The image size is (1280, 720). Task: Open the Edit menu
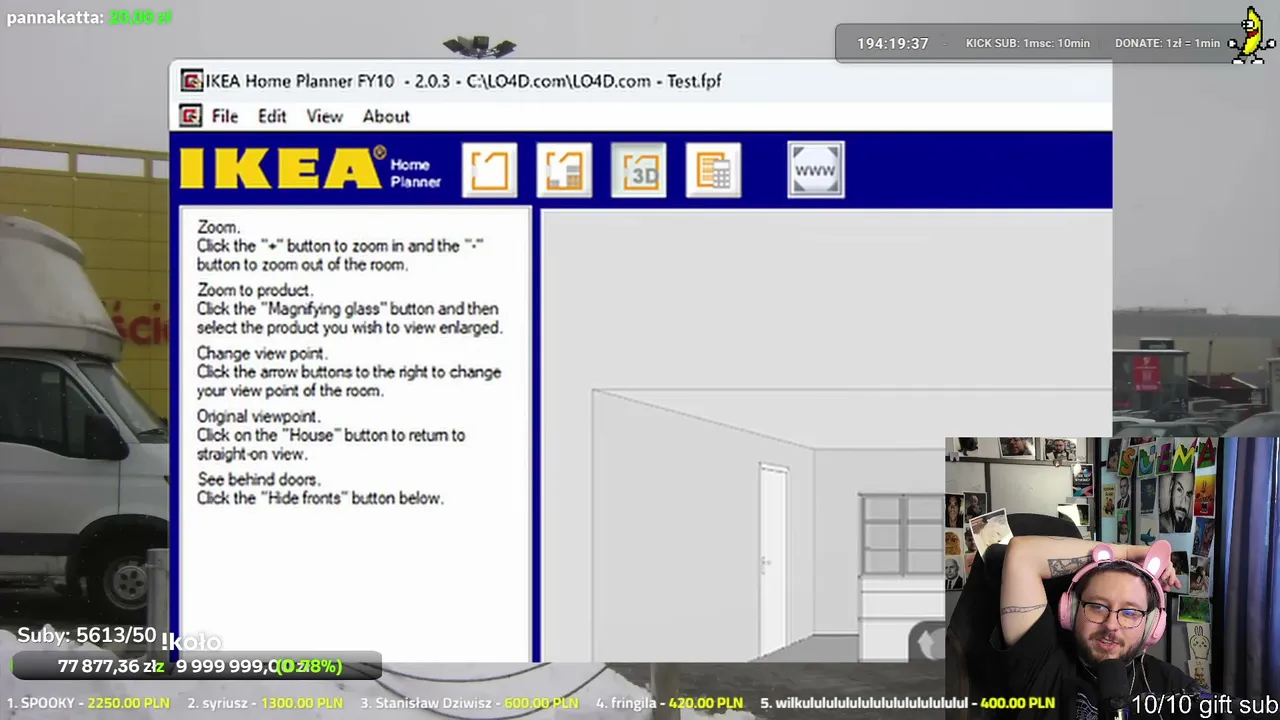click(x=272, y=116)
